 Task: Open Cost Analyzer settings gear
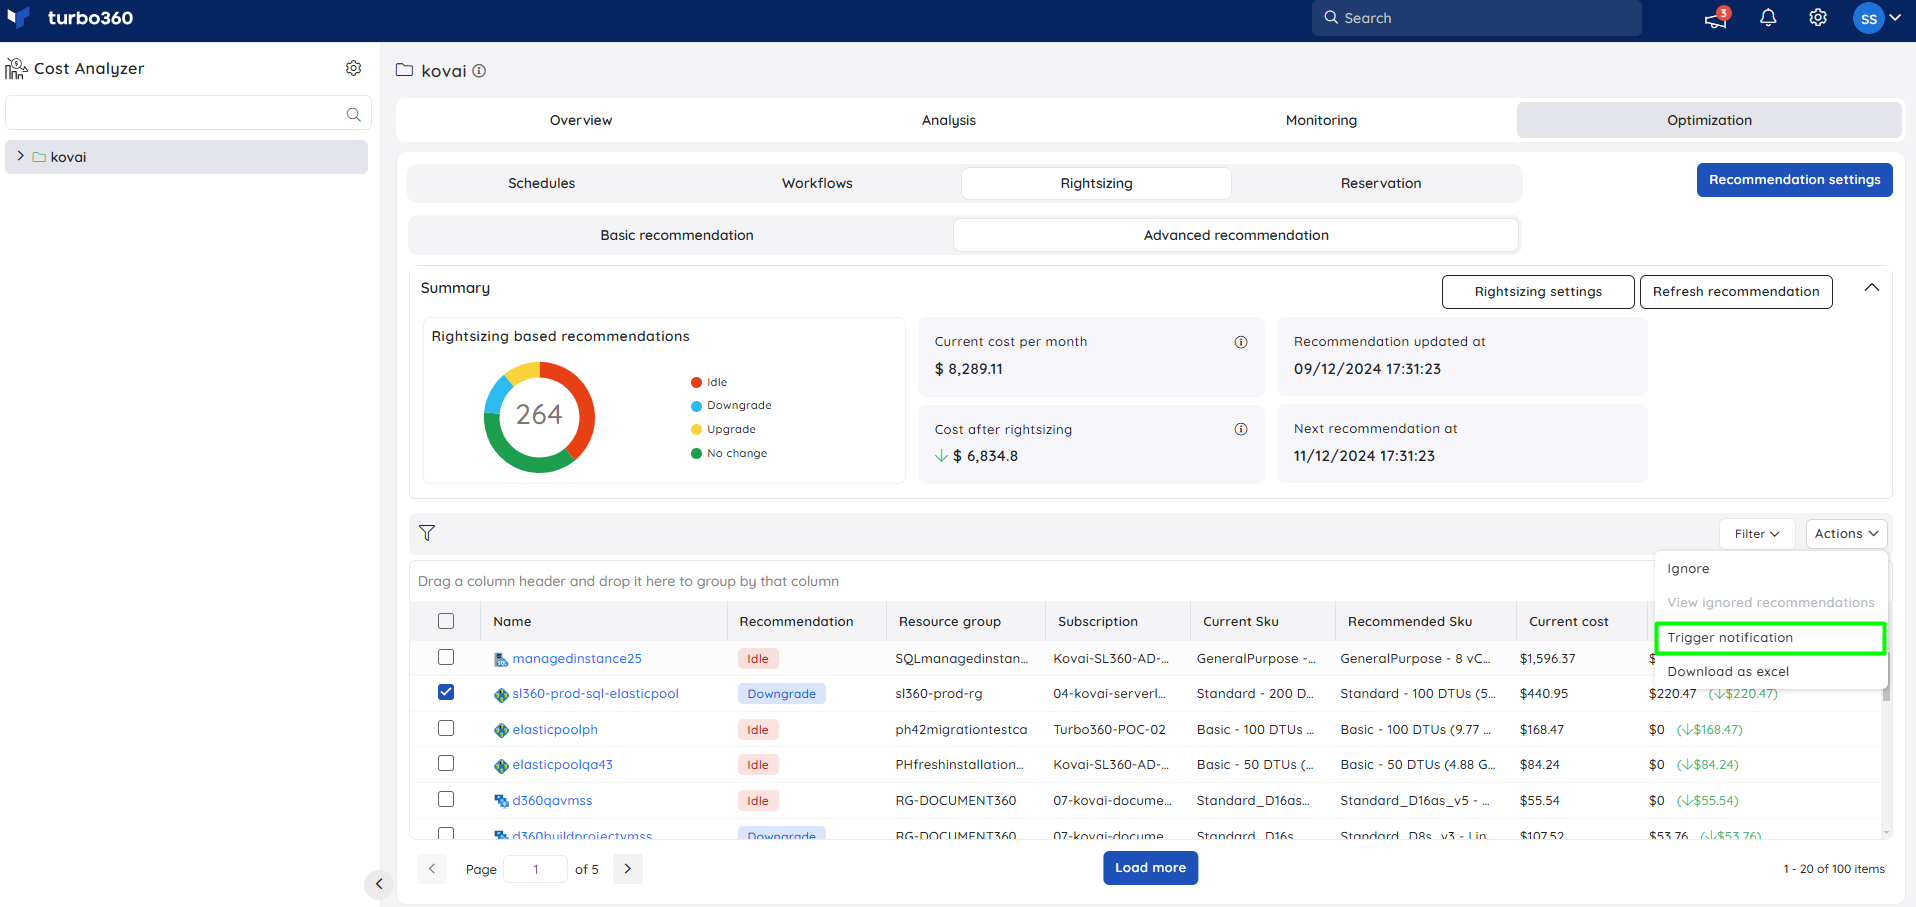(x=353, y=68)
